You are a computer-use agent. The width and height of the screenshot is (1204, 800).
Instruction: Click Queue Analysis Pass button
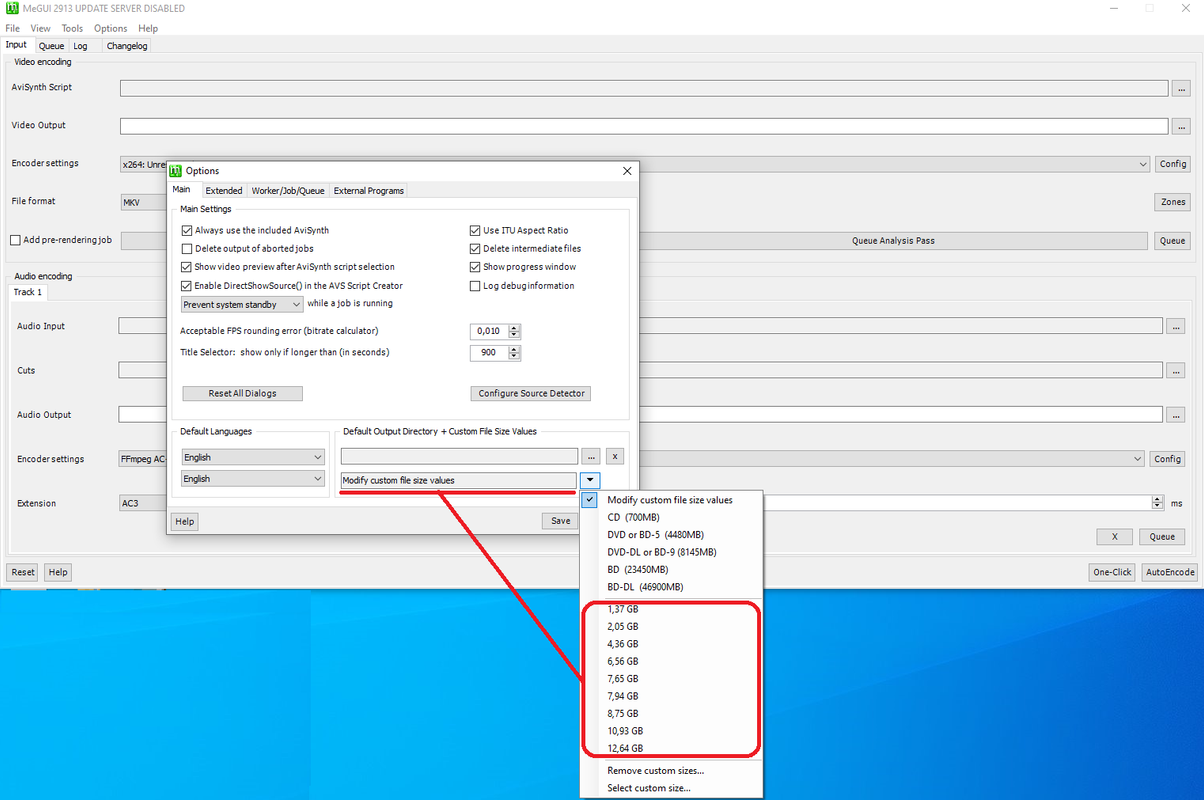(893, 241)
